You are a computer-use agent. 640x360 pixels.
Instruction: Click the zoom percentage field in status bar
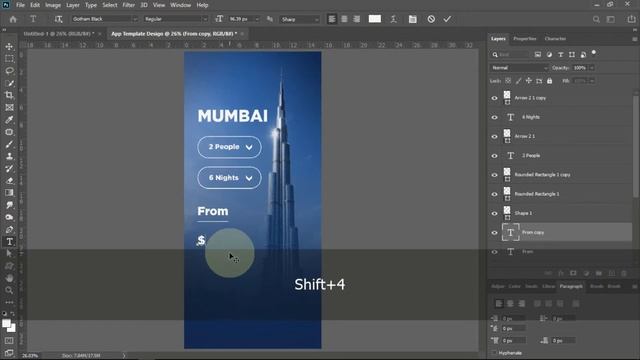coord(30,356)
